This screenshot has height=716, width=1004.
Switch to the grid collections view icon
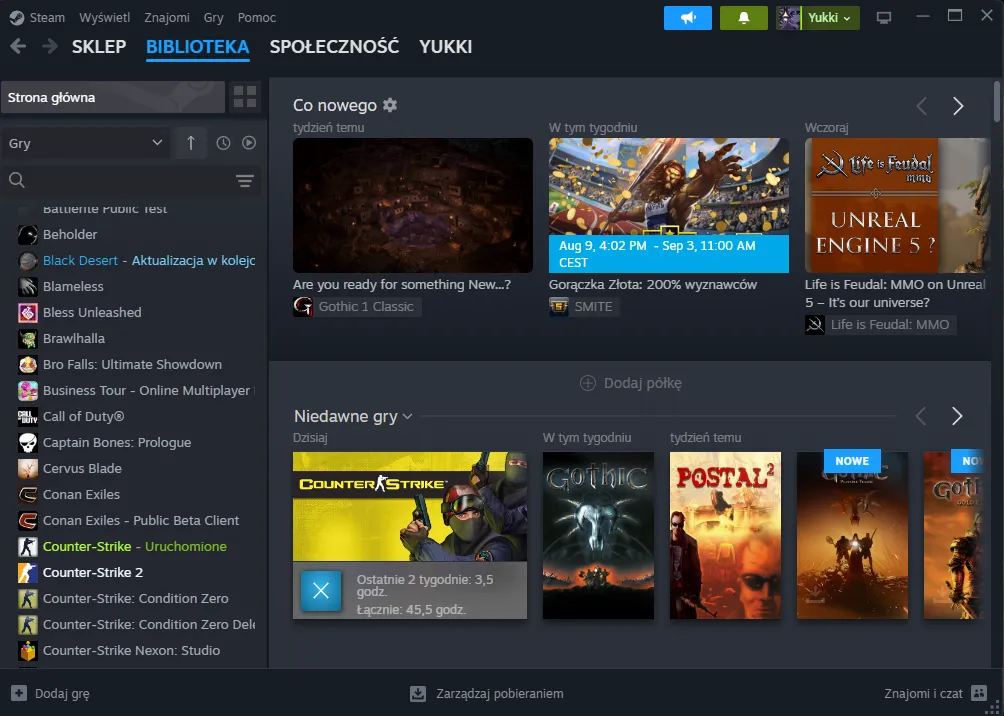click(244, 97)
